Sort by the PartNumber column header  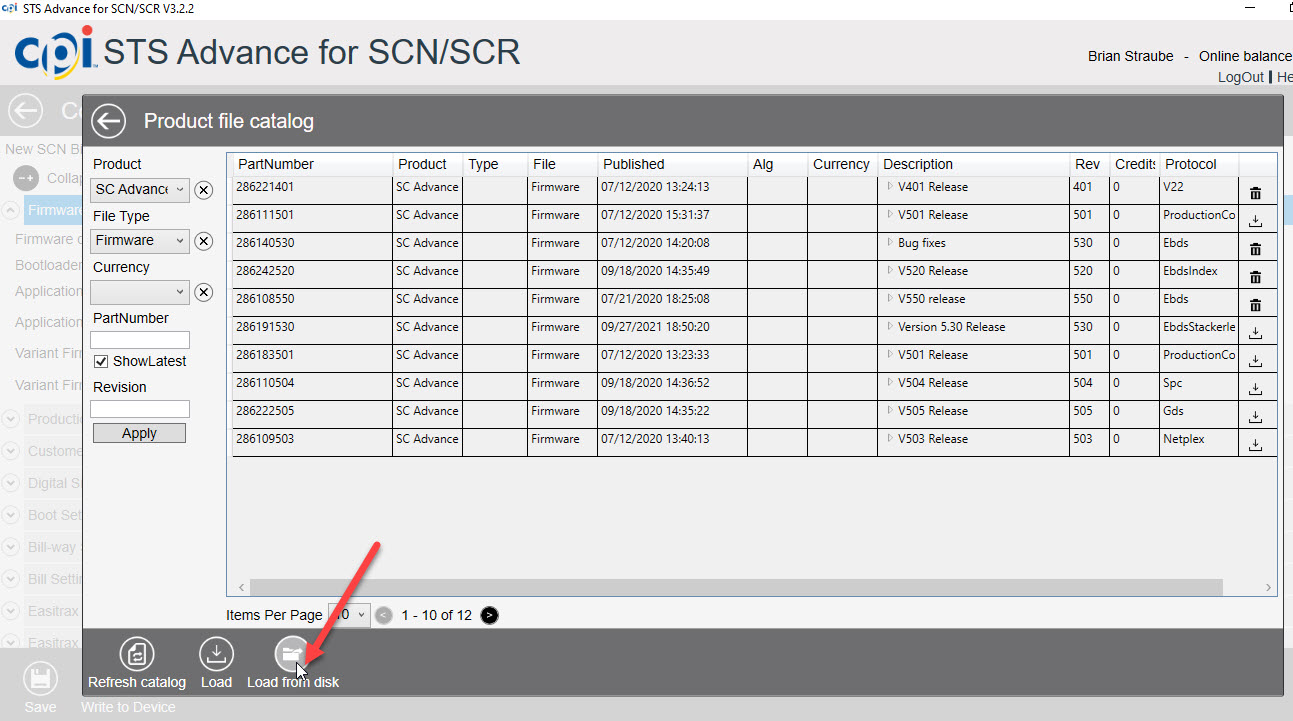tap(276, 164)
